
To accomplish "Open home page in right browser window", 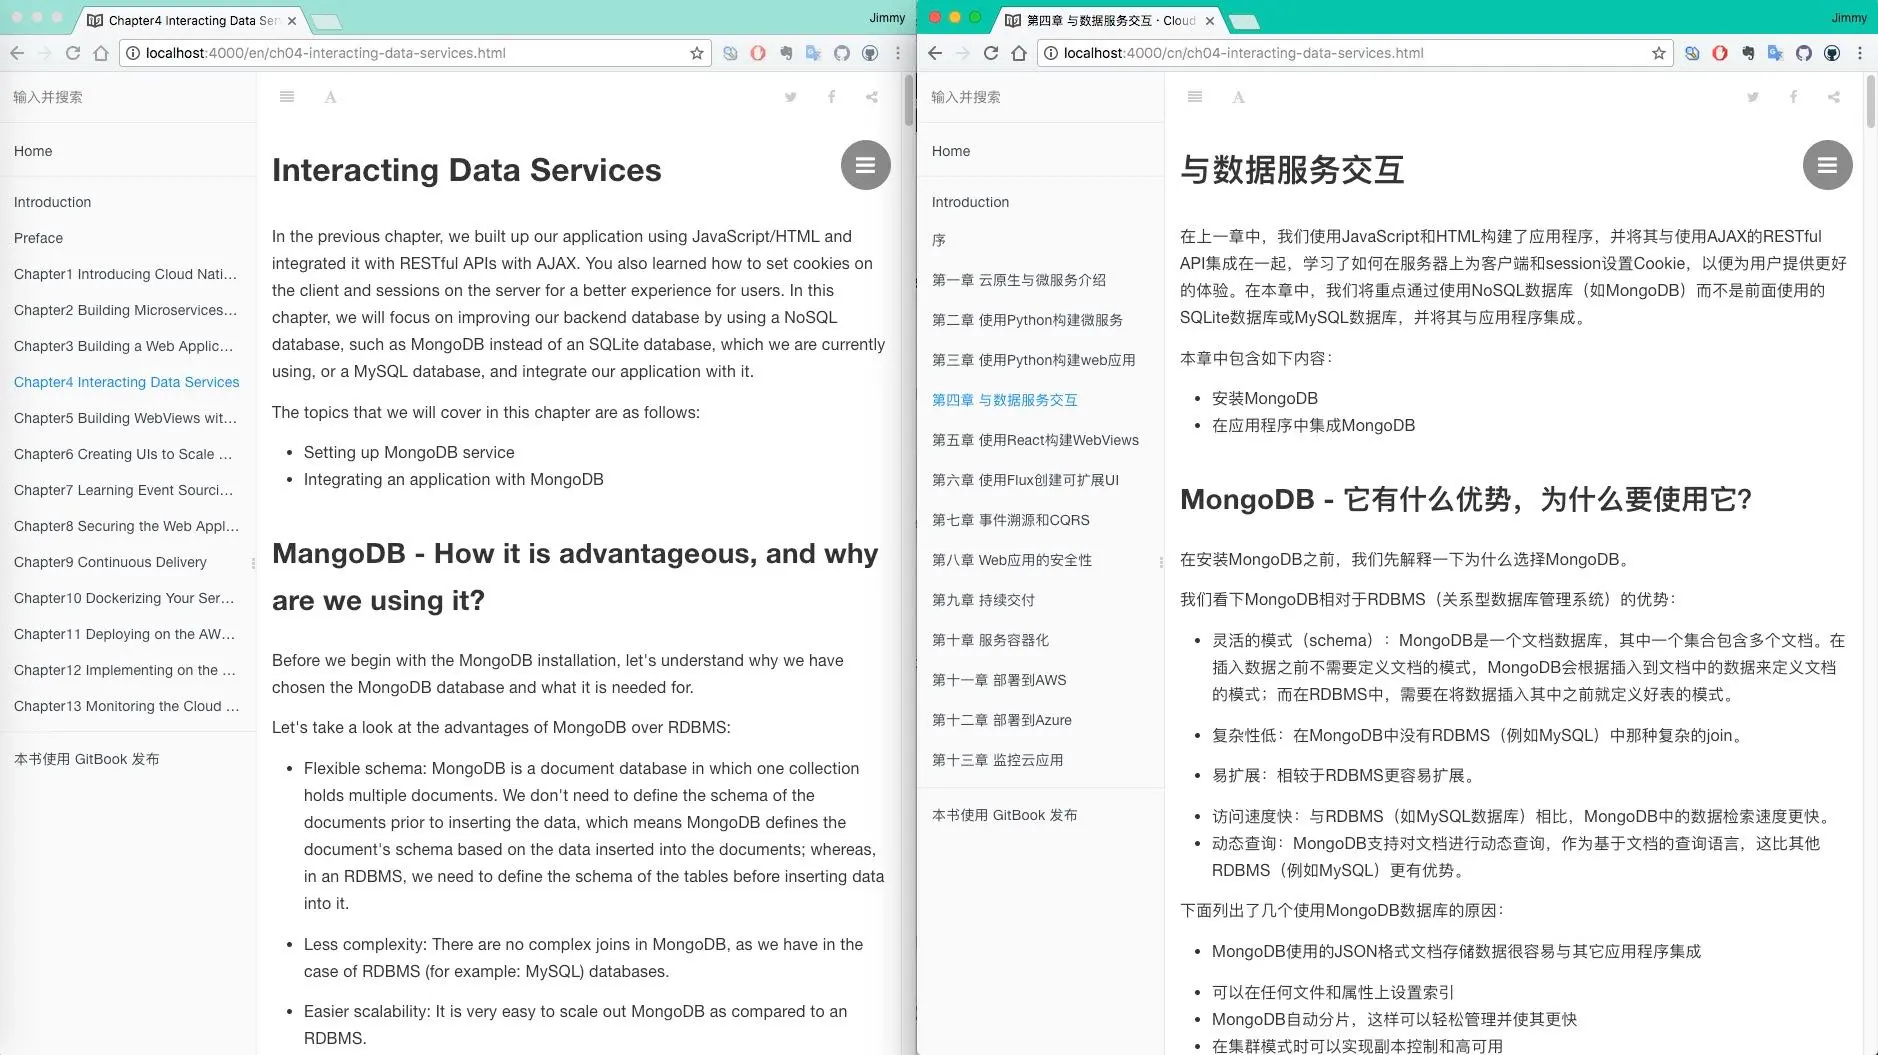I will point(1019,53).
